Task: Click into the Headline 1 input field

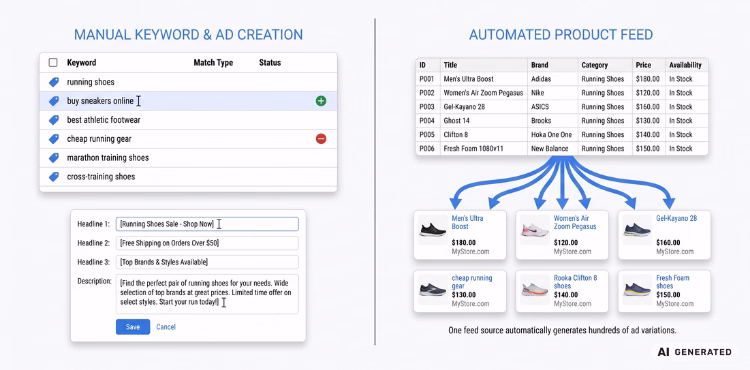Action: coord(207,224)
